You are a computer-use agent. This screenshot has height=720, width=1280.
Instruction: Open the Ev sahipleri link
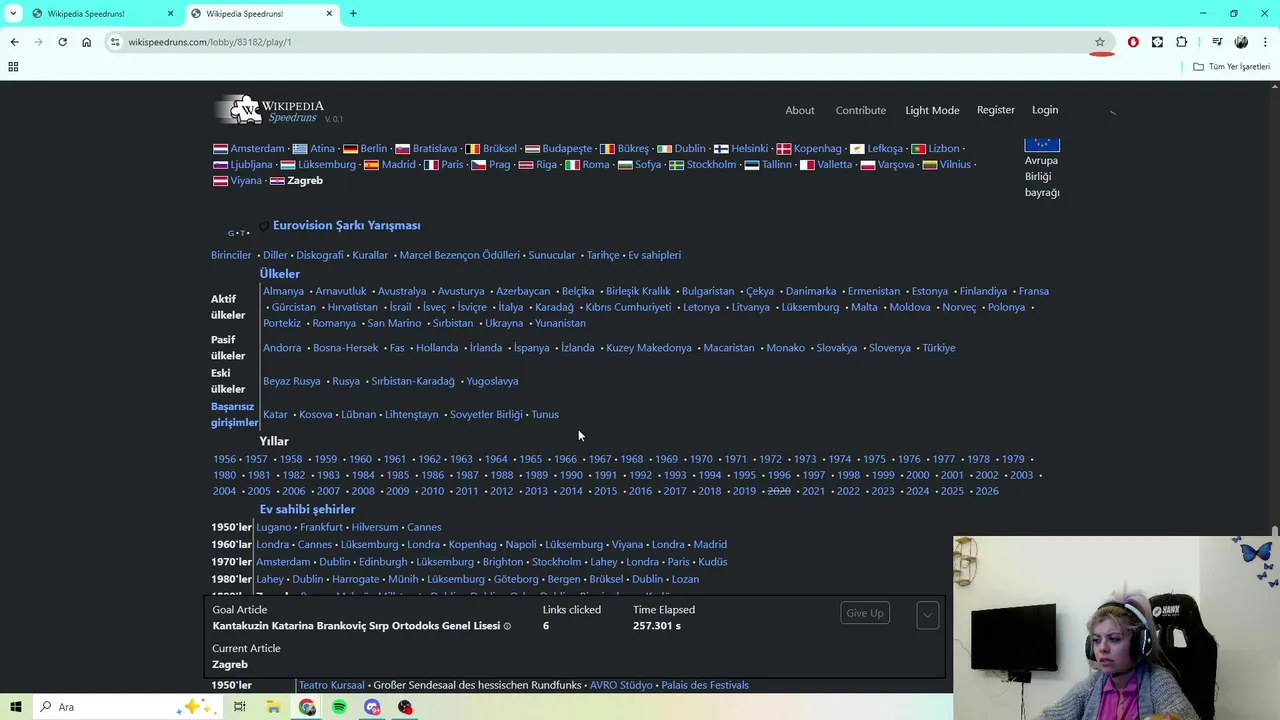tap(654, 255)
